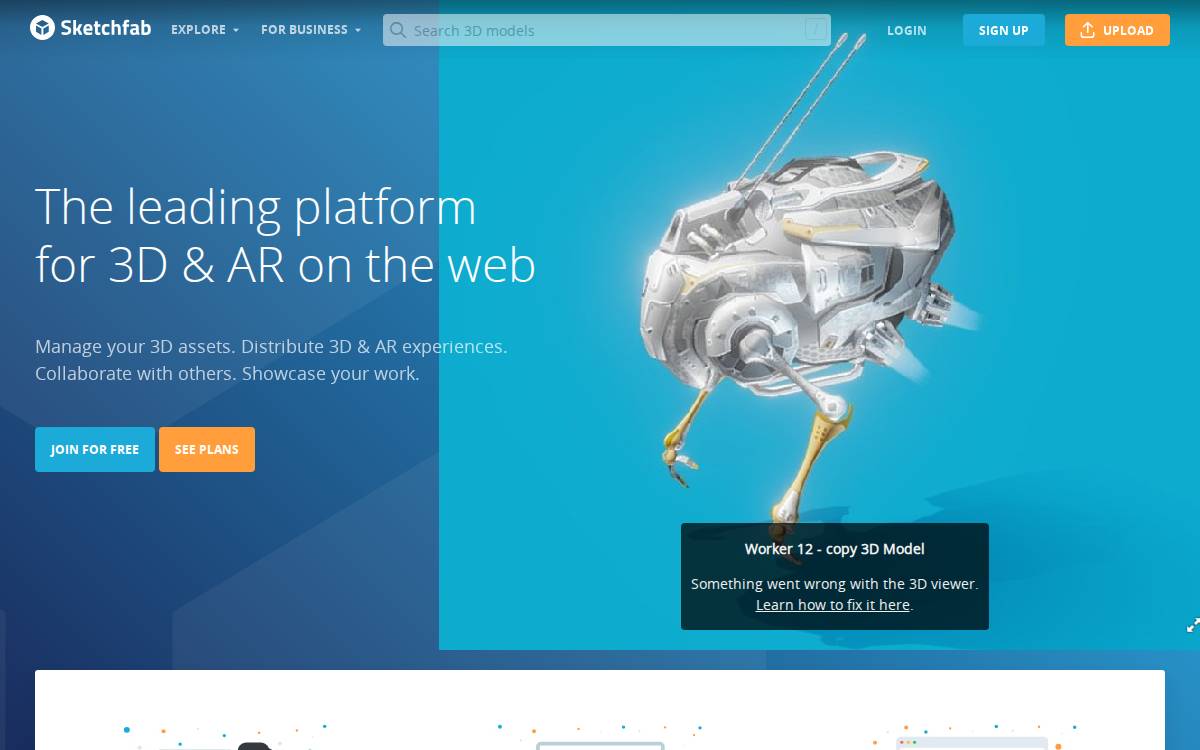Click the Search 3D models field
The width and height of the screenshot is (1200, 750).
[607, 30]
